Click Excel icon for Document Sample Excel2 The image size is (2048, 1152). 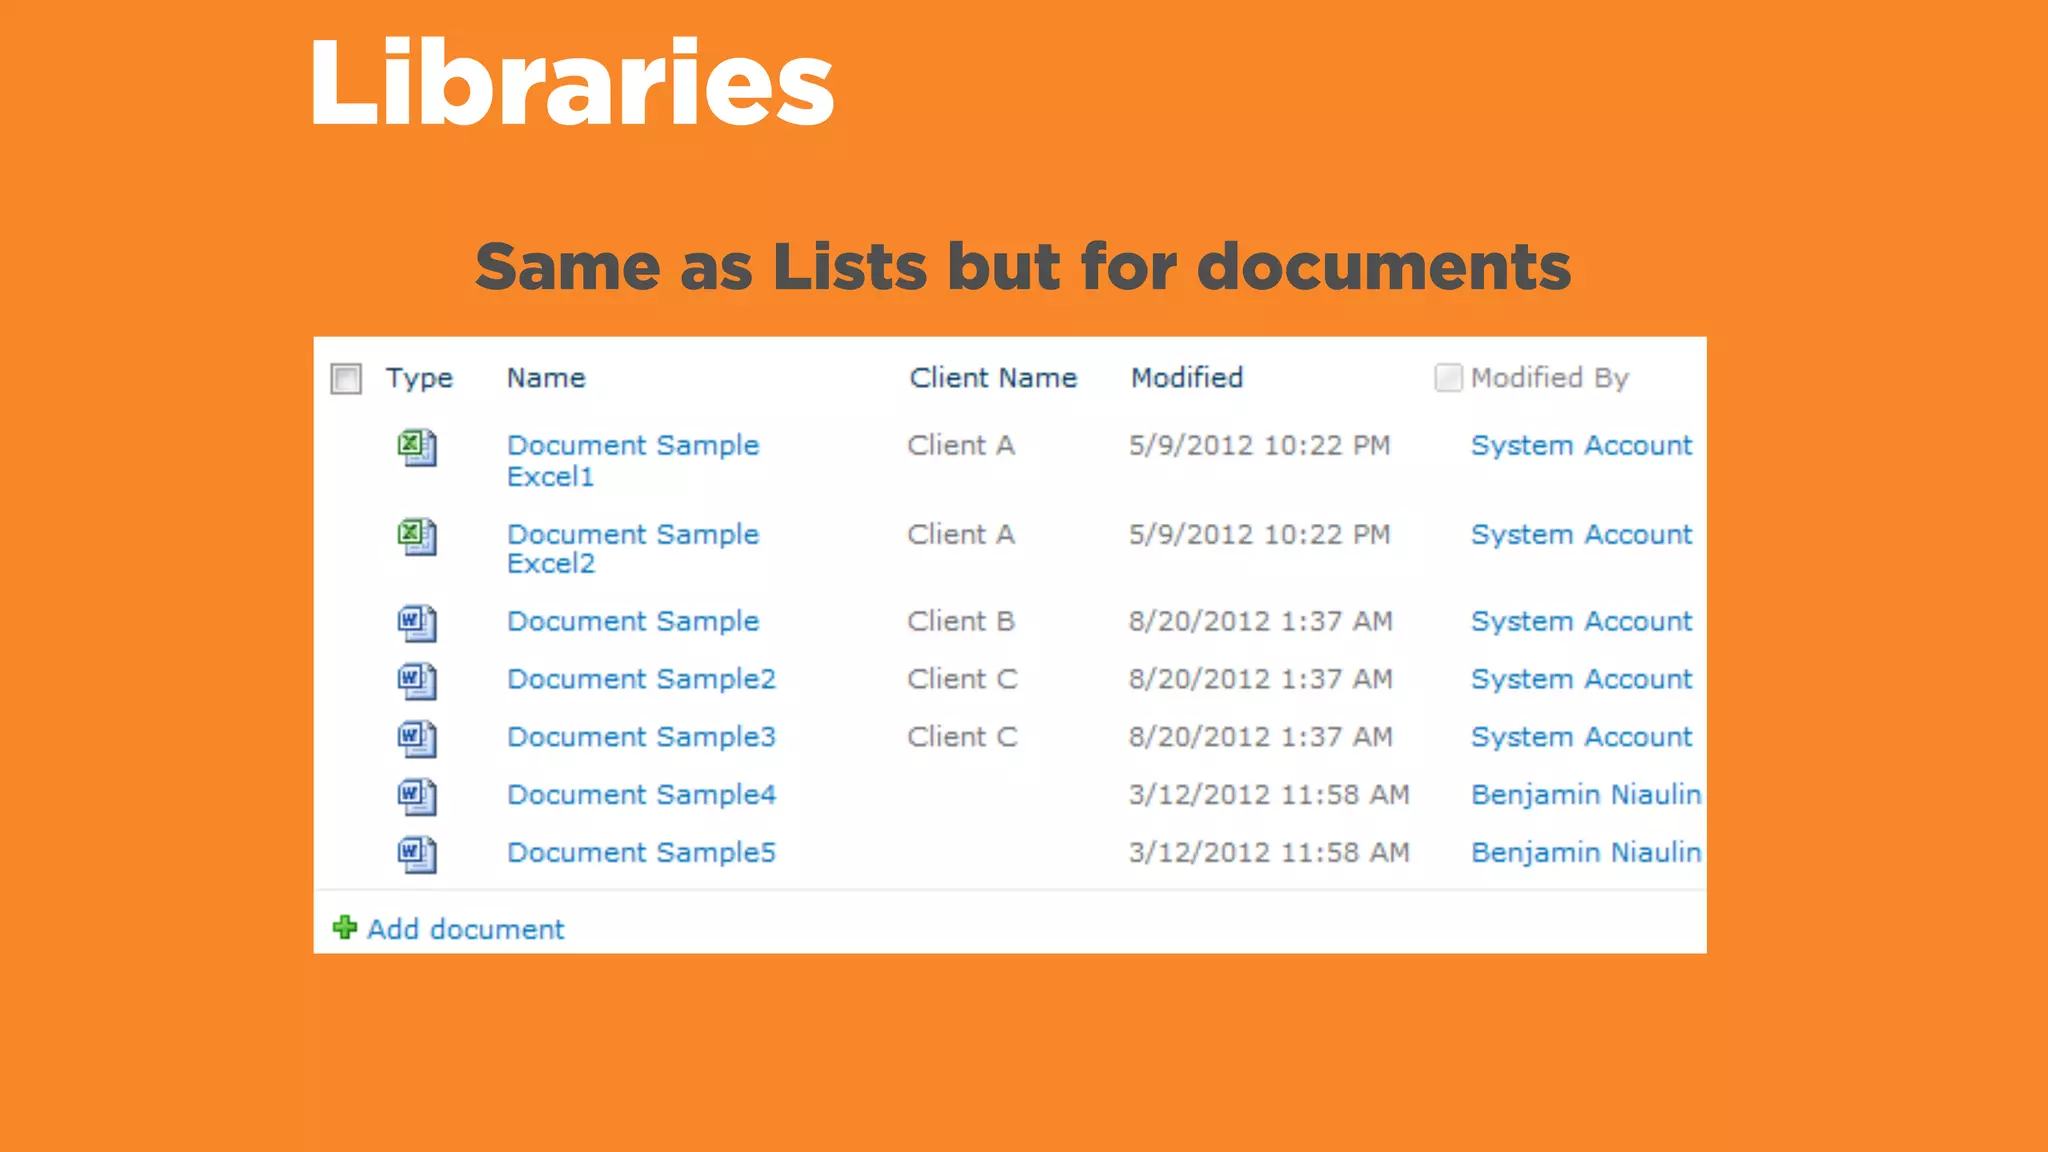(x=417, y=536)
